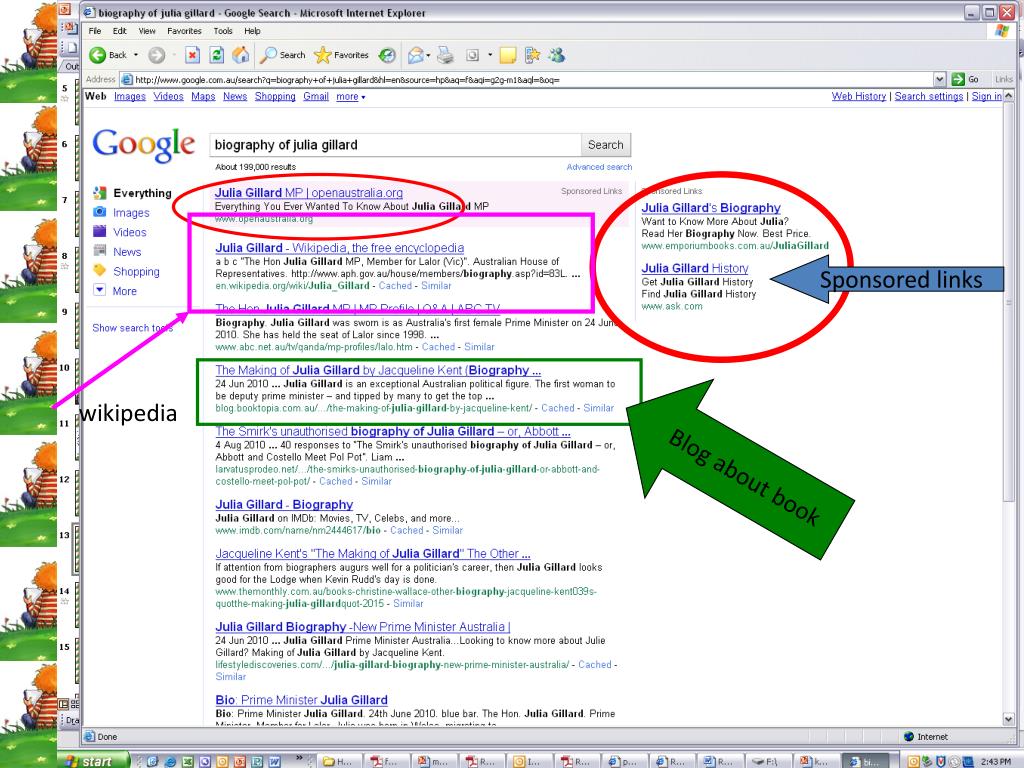Expand the address bar URL dropdown

tap(940, 80)
